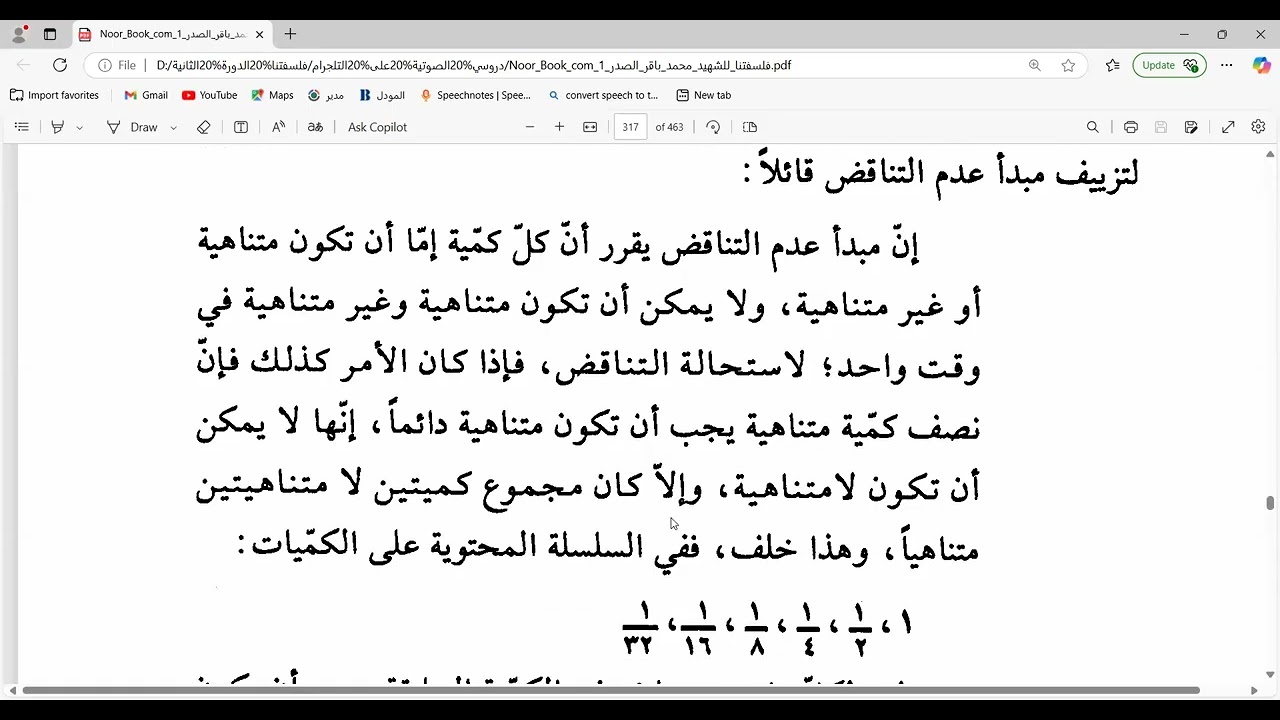Select the Erase tool
This screenshot has width=1280, height=720.
pos(204,127)
